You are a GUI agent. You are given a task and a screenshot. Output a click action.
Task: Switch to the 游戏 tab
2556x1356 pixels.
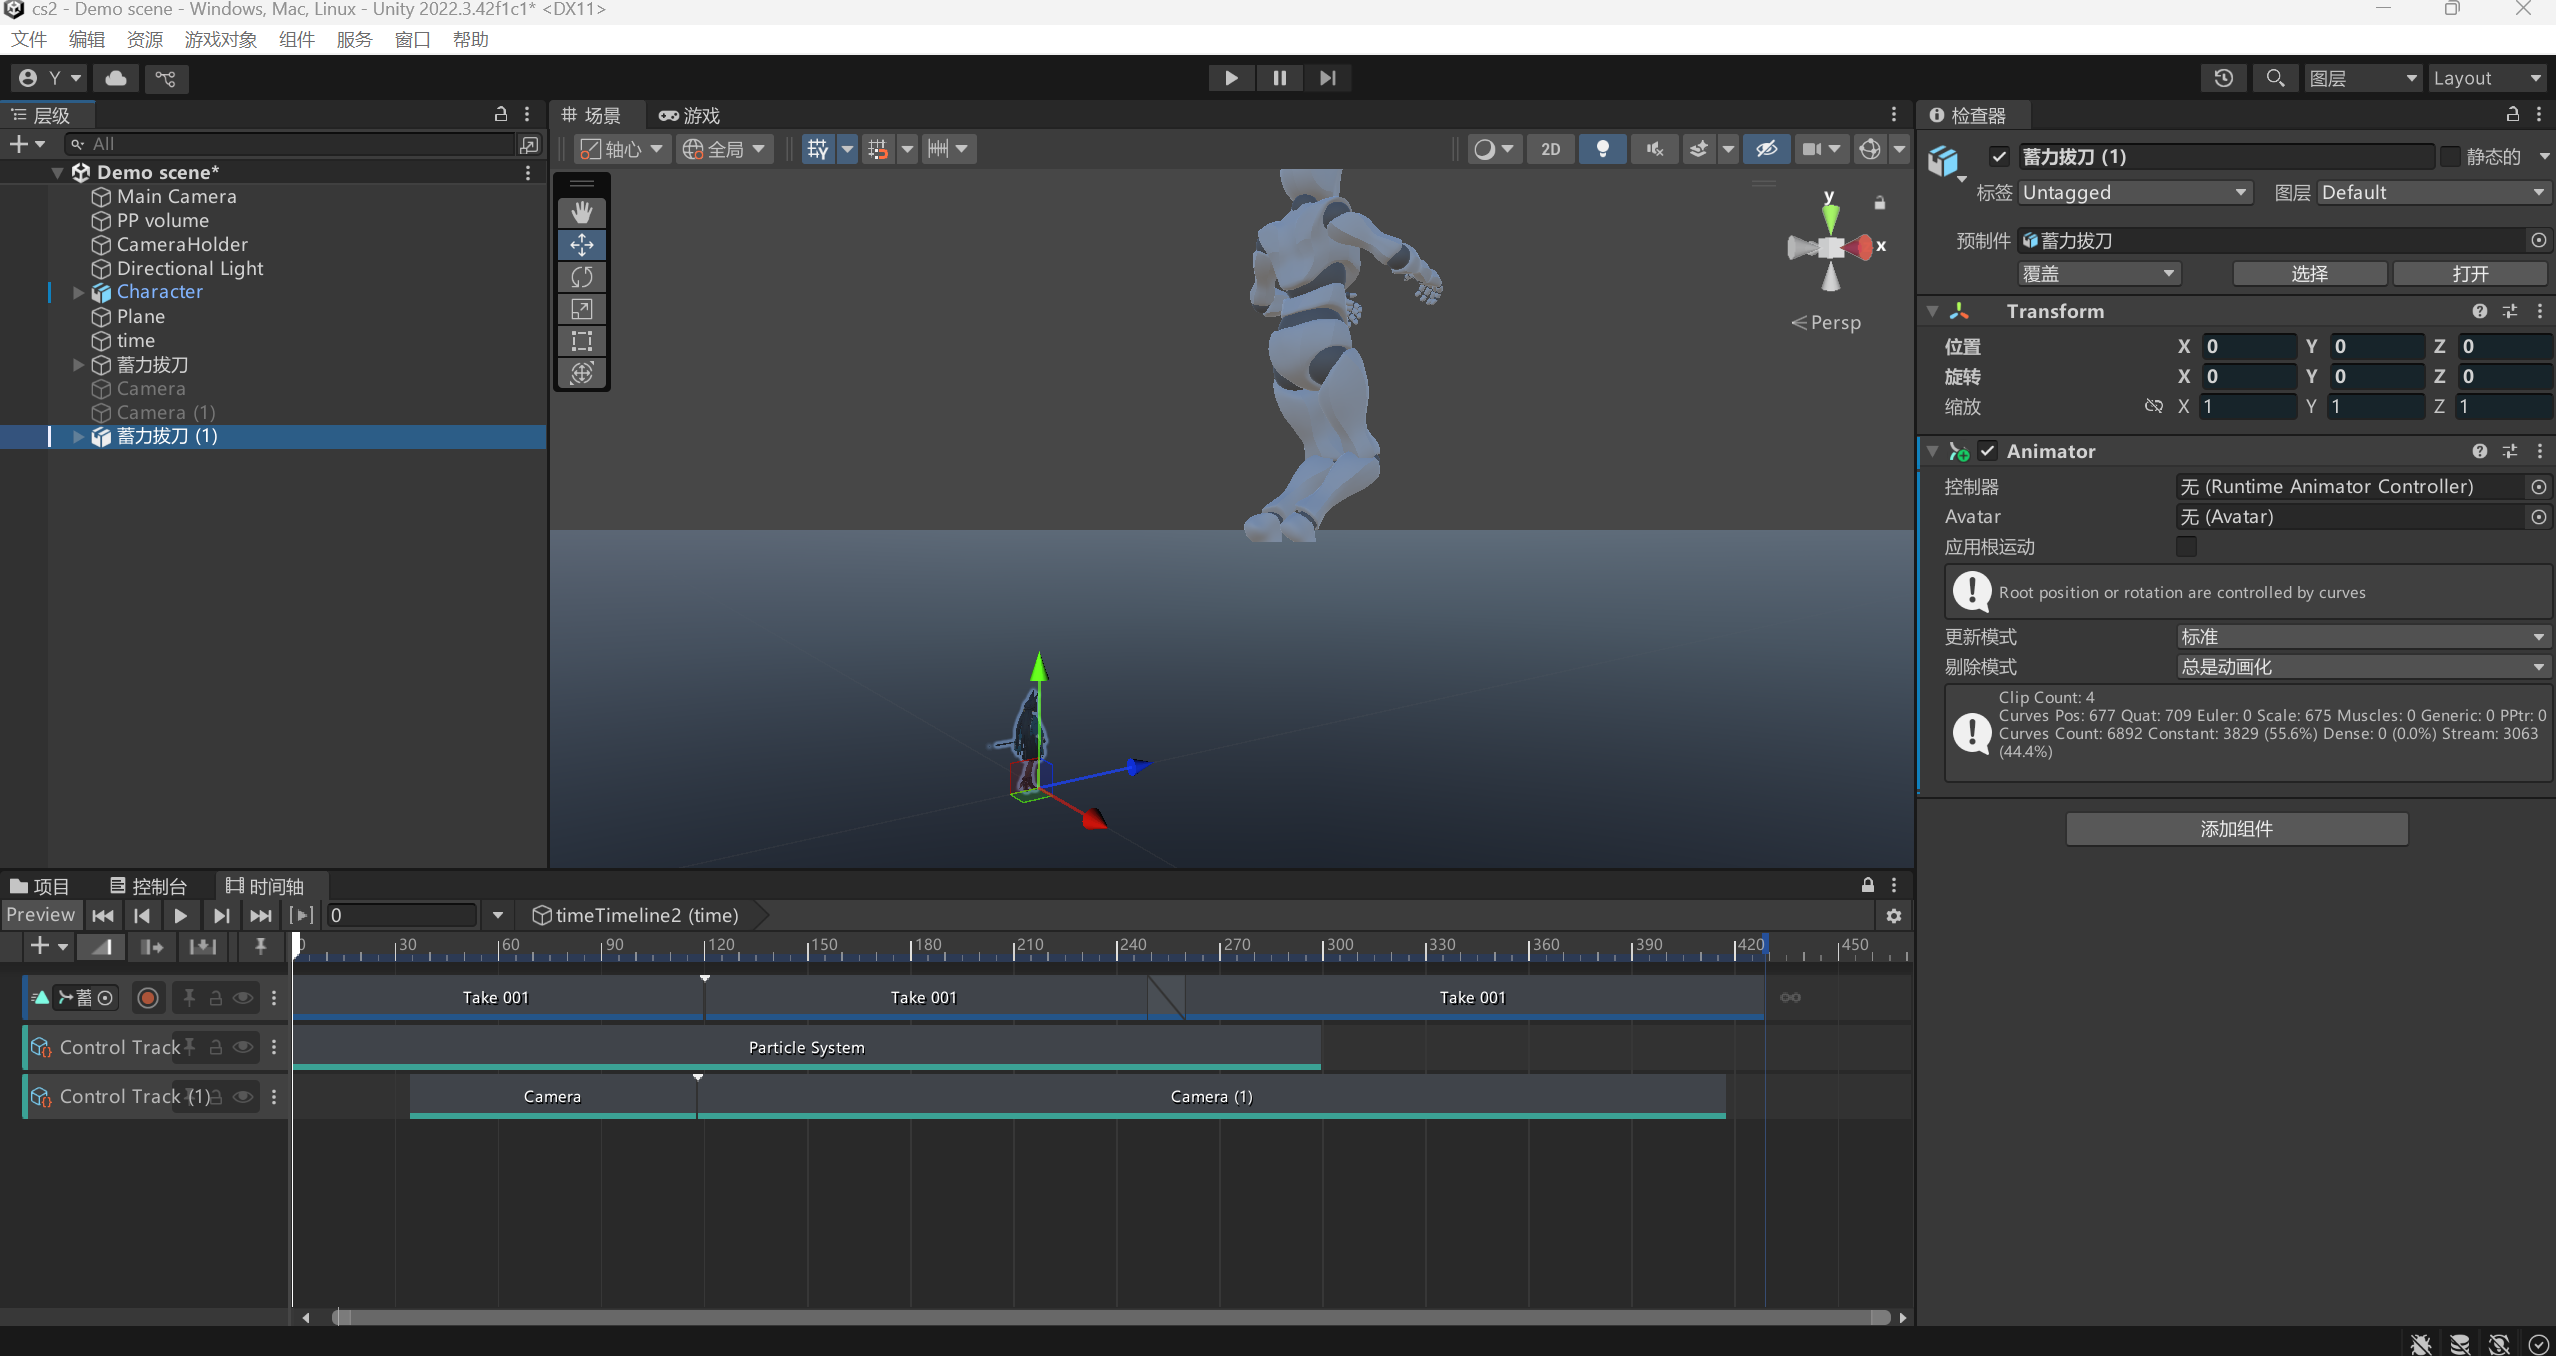691,115
